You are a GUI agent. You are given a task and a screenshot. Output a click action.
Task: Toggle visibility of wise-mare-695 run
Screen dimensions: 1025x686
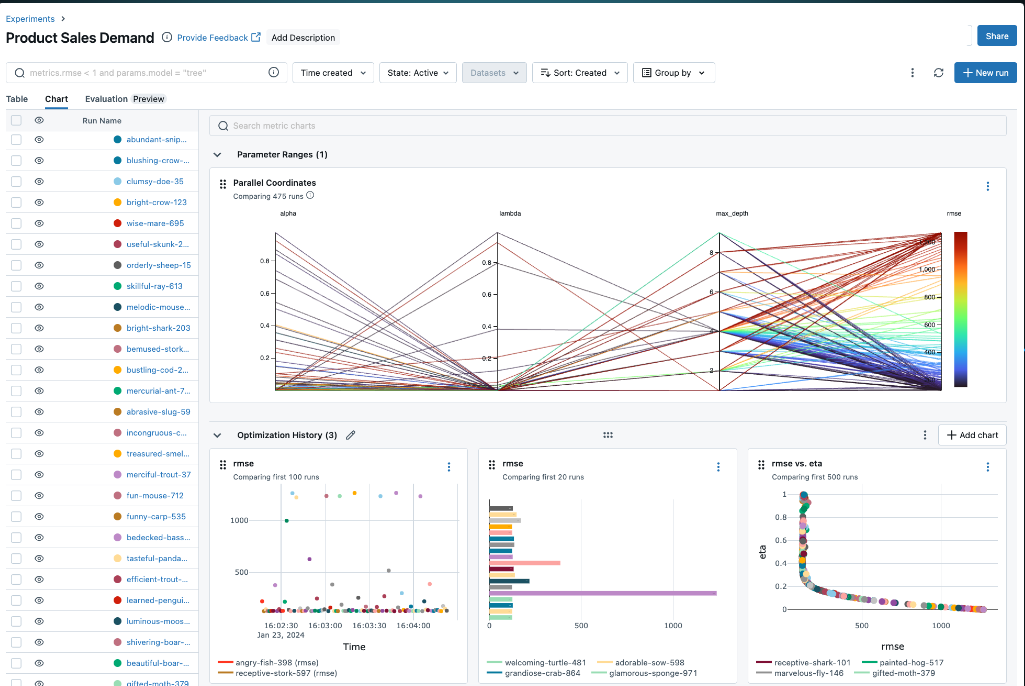pos(39,223)
